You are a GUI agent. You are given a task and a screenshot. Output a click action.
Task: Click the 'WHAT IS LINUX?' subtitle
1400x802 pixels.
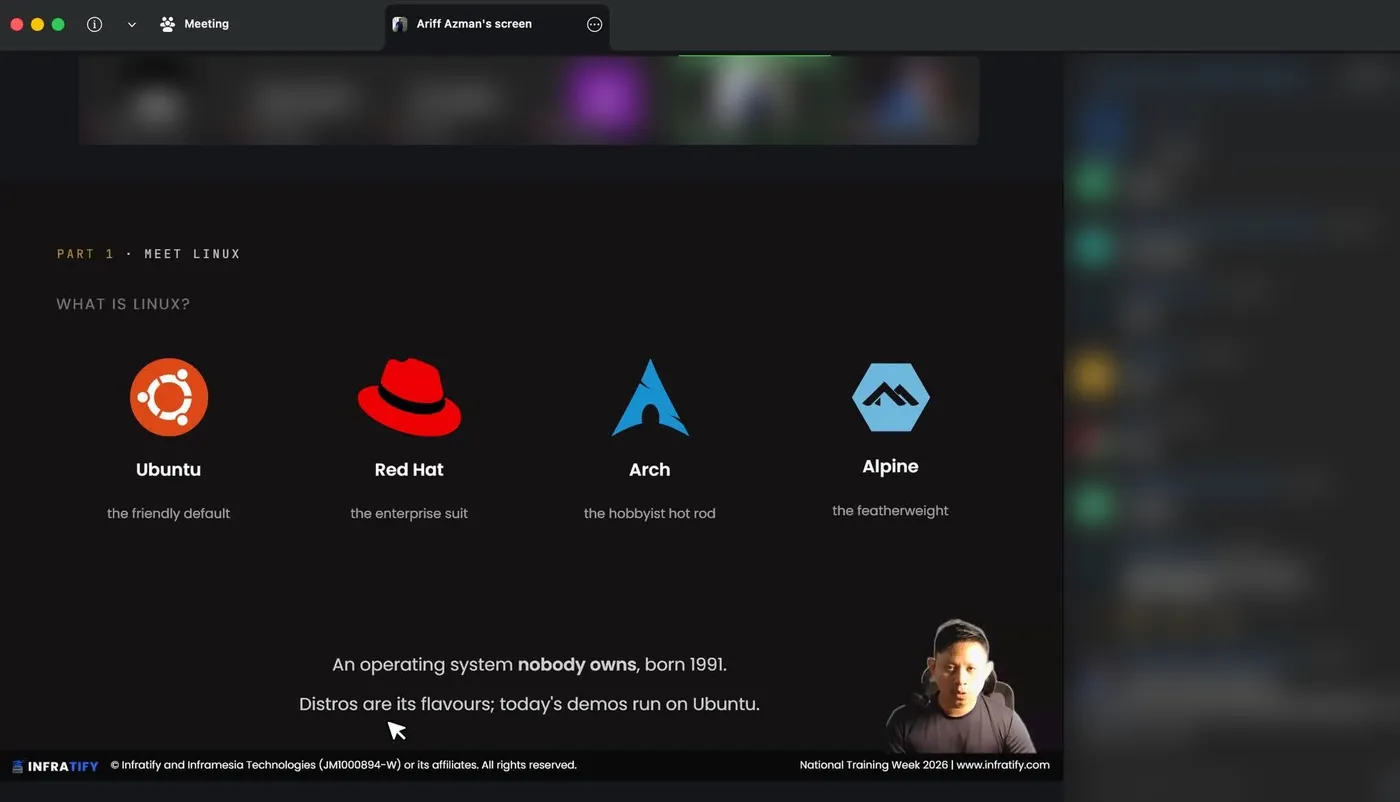[x=123, y=304]
